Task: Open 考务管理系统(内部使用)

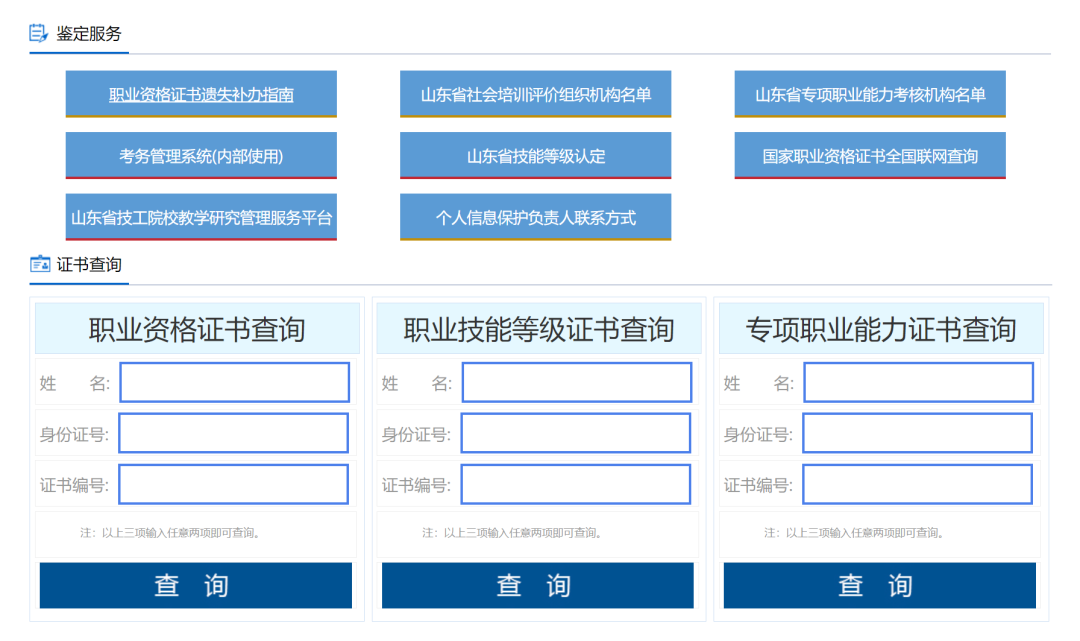Action: click(201, 156)
